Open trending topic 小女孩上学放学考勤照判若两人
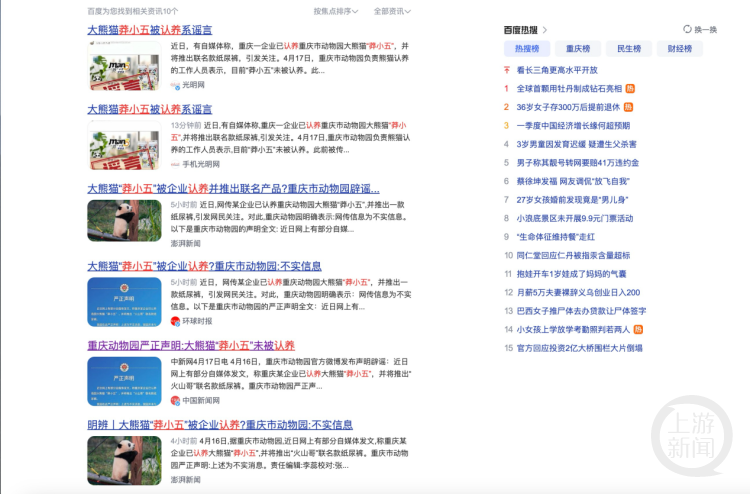 click(x=573, y=329)
